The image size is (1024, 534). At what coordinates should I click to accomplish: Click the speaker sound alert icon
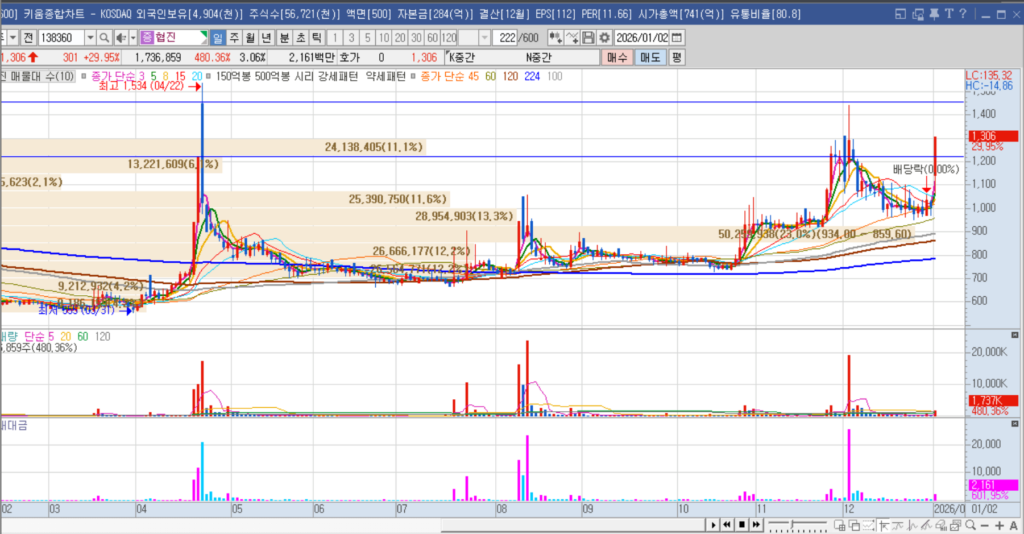pos(119,37)
